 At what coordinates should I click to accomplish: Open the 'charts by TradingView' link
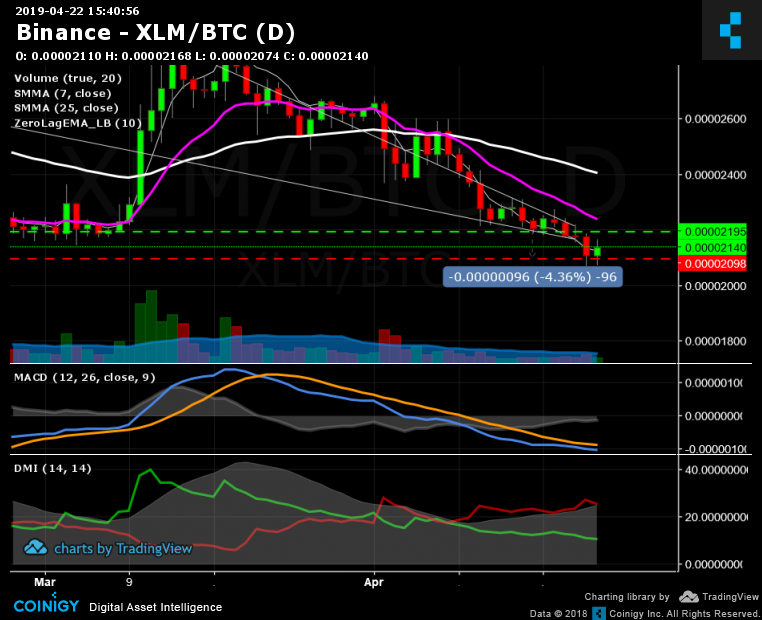coord(123,549)
